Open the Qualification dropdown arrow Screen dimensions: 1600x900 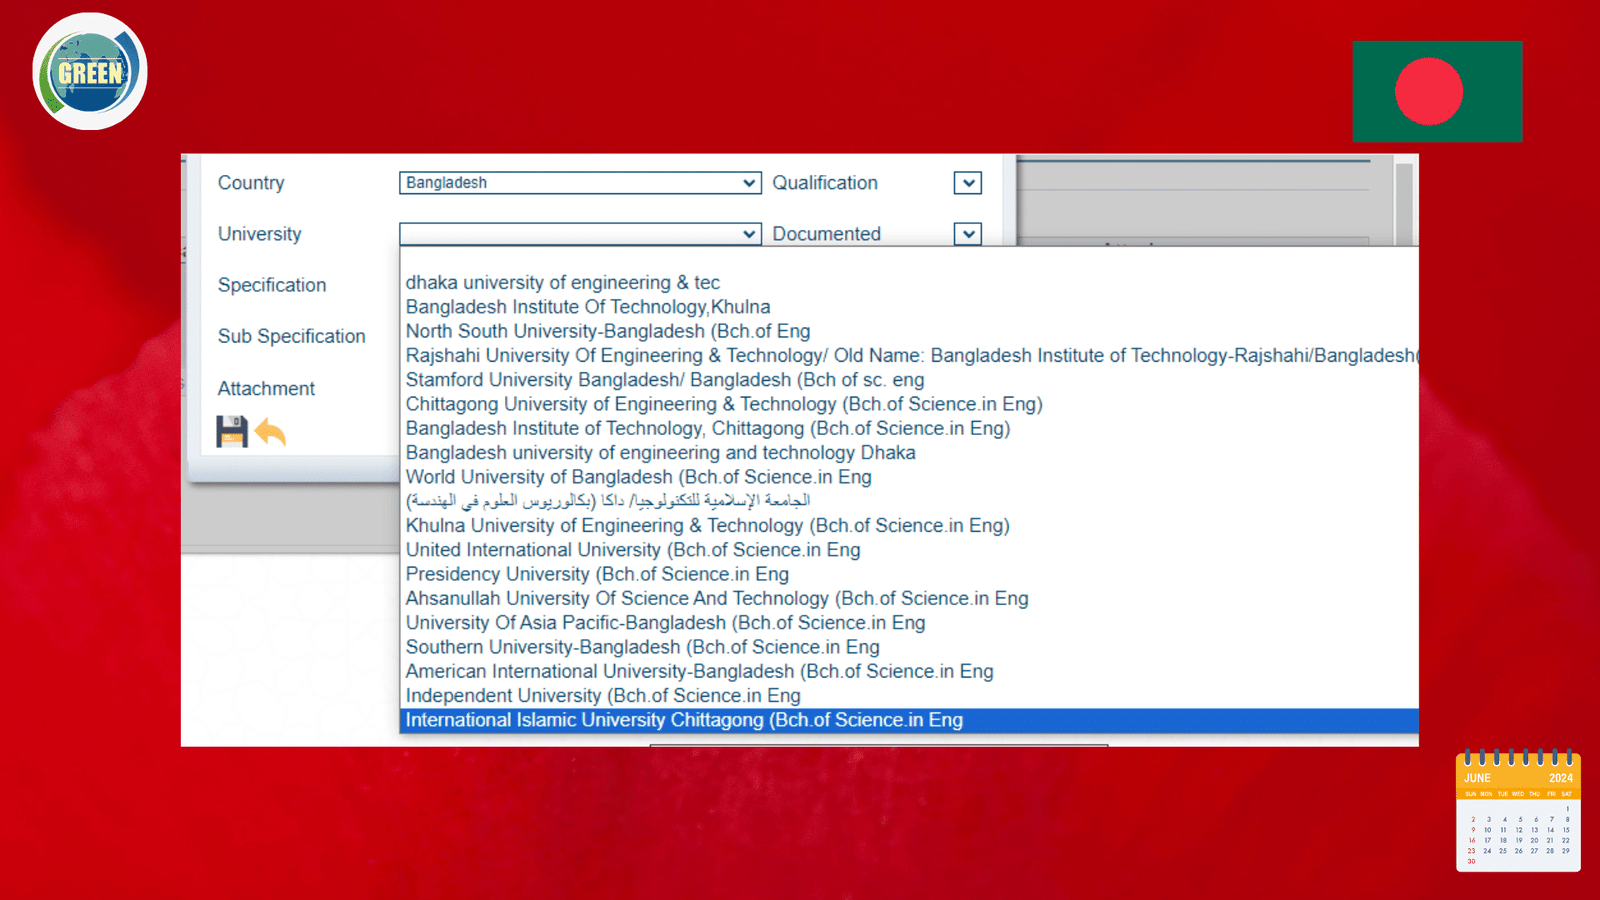(x=967, y=183)
